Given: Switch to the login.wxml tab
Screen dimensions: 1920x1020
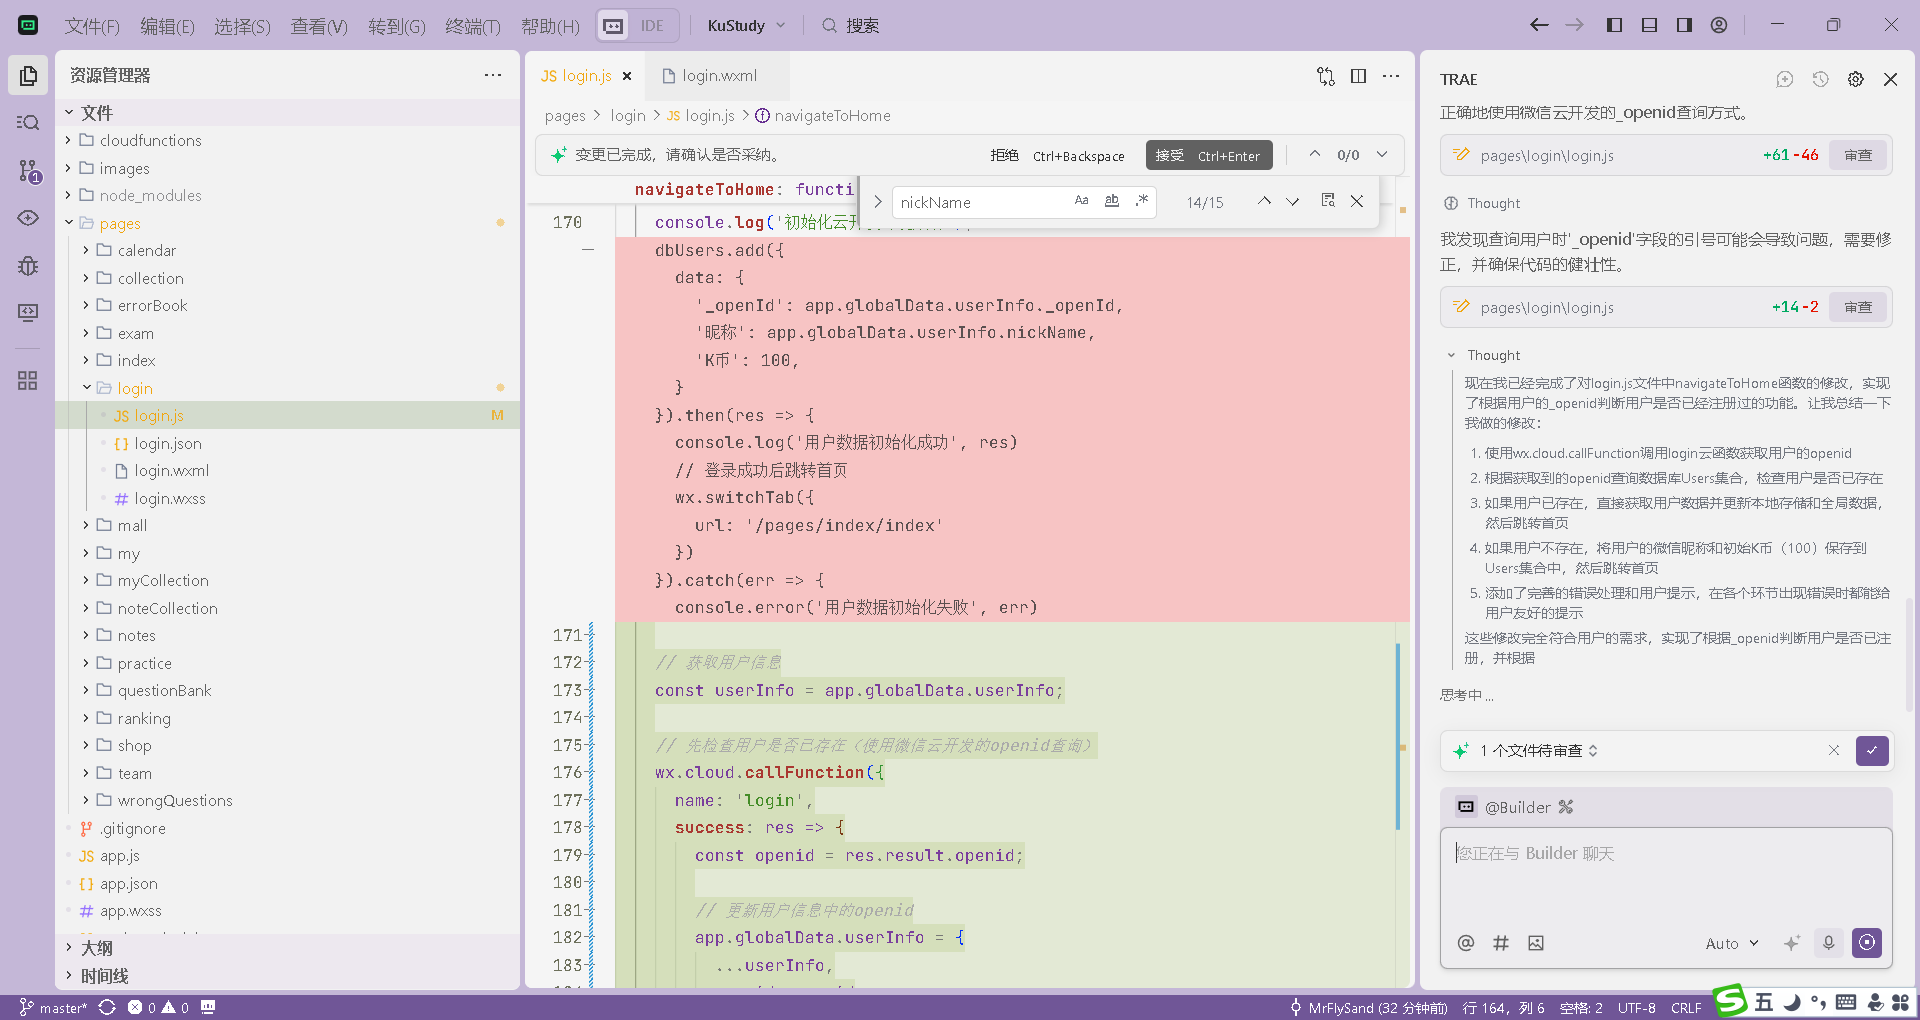Looking at the screenshot, I should pyautogui.click(x=718, y=76).
